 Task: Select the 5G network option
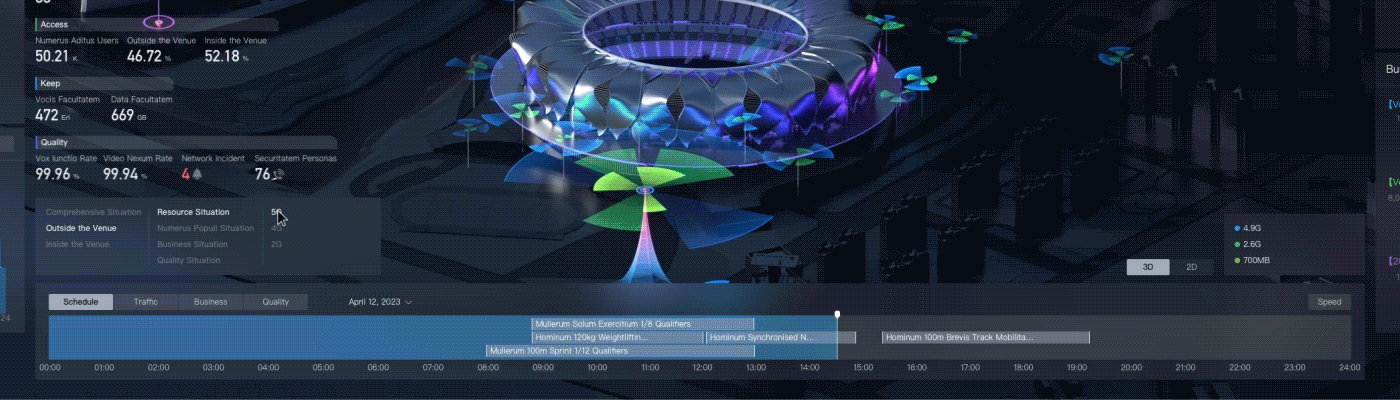click(x=276, y=212)
